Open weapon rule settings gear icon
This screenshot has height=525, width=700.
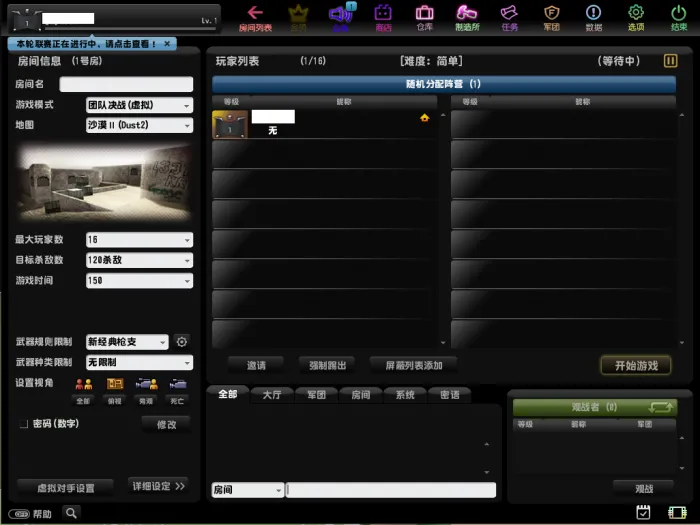pos(182,342)
